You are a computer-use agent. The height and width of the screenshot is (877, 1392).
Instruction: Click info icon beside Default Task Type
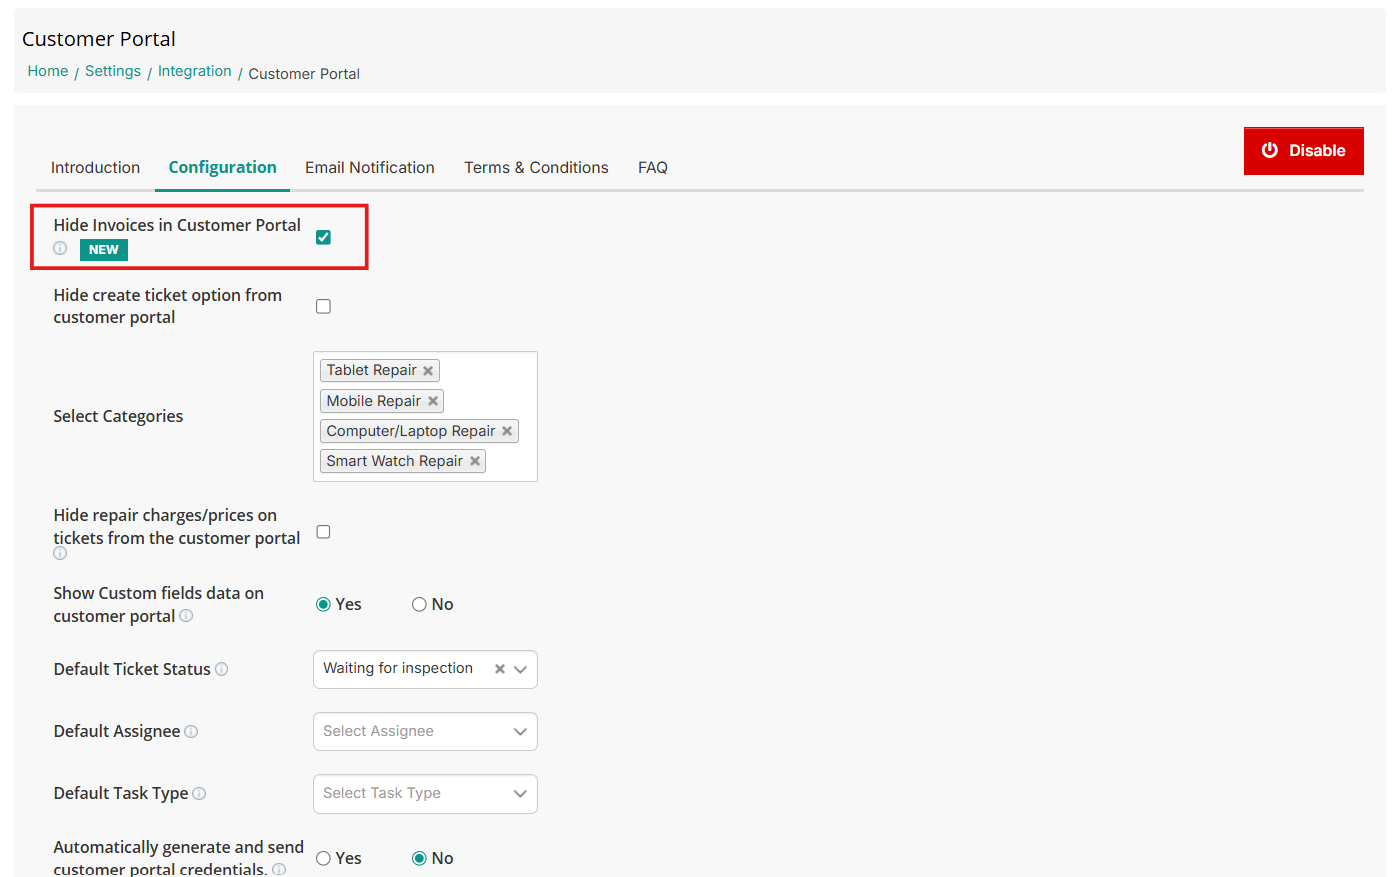(199, 794)
